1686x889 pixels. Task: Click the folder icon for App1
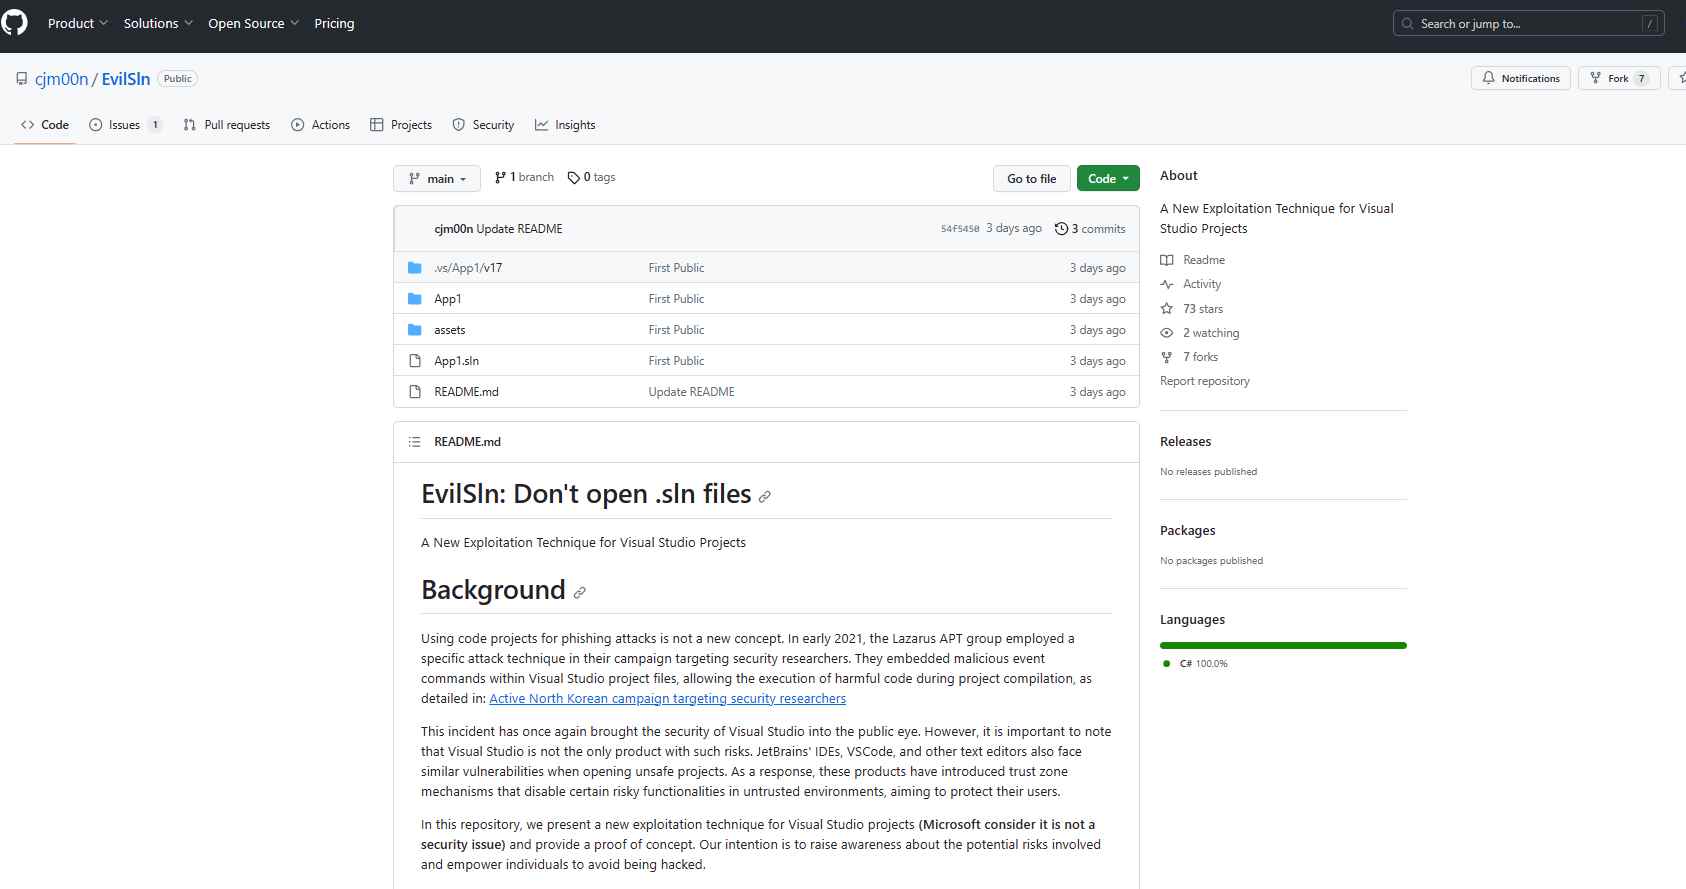coord(415,299)
